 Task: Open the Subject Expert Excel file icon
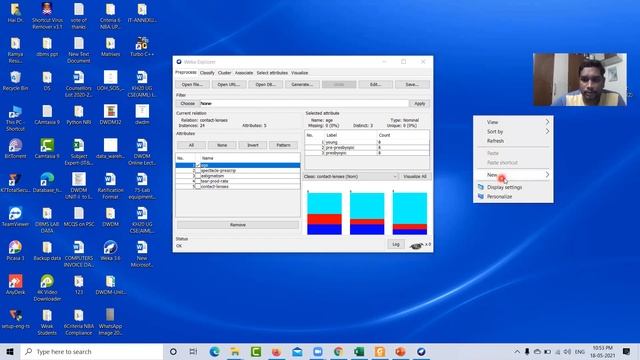(79, 152)
